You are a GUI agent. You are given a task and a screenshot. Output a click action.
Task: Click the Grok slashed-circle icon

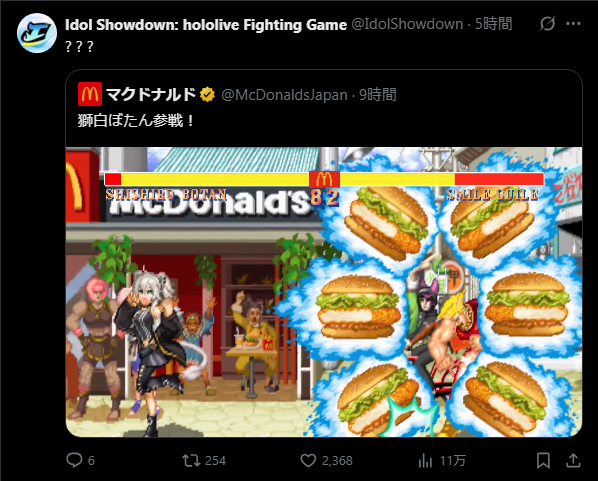point(547,24)
